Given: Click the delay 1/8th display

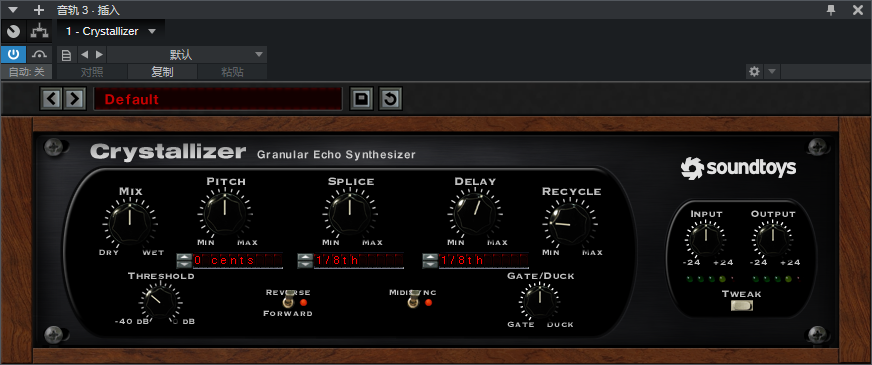Looking at the screenshot, I should (484, 260).
